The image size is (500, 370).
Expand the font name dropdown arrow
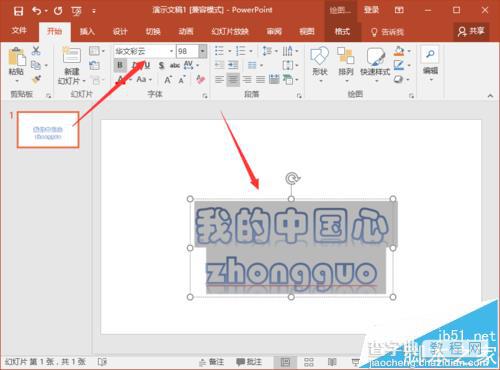tap(171, 51)
